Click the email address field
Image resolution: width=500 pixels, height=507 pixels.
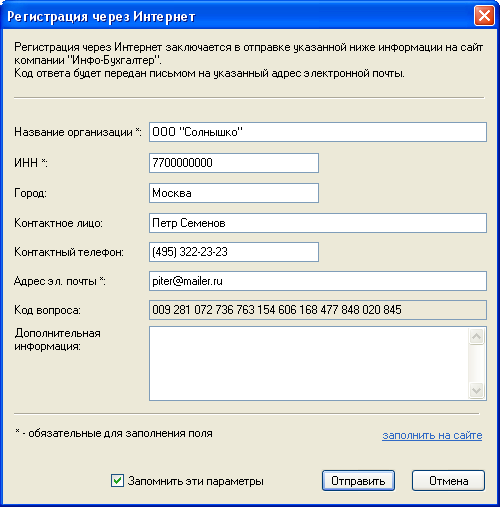click(318, 281)
